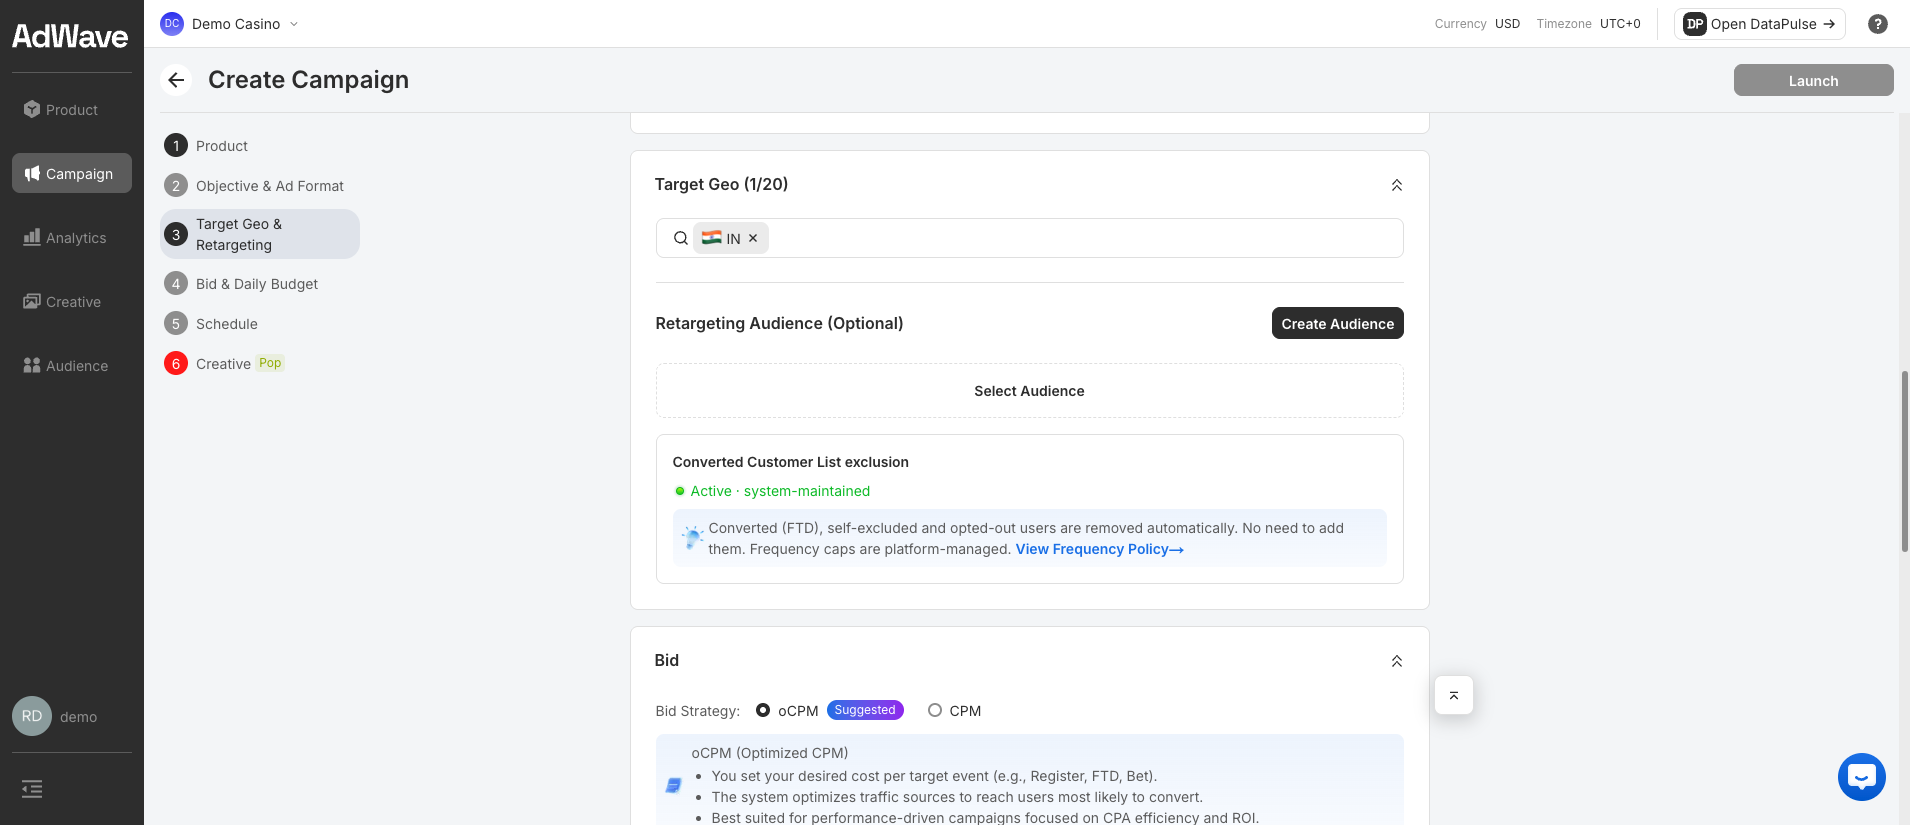The image size is (1910, 825).
Task: Open the Creative sidebar section
Action: coord(72,302)
